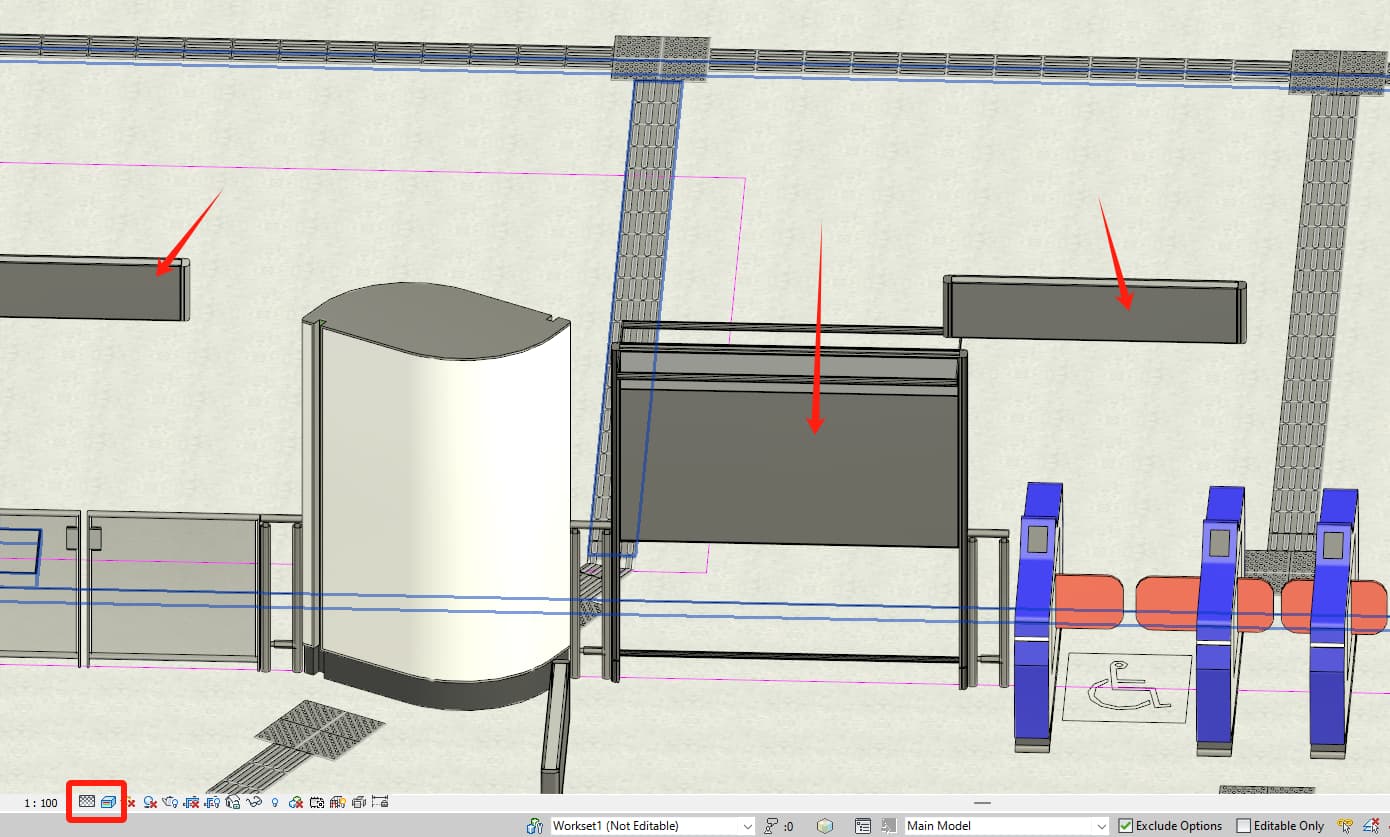Open the Detail Level control
The height and width of the screenshot is (837, 1390).
[x=88, y=801]
